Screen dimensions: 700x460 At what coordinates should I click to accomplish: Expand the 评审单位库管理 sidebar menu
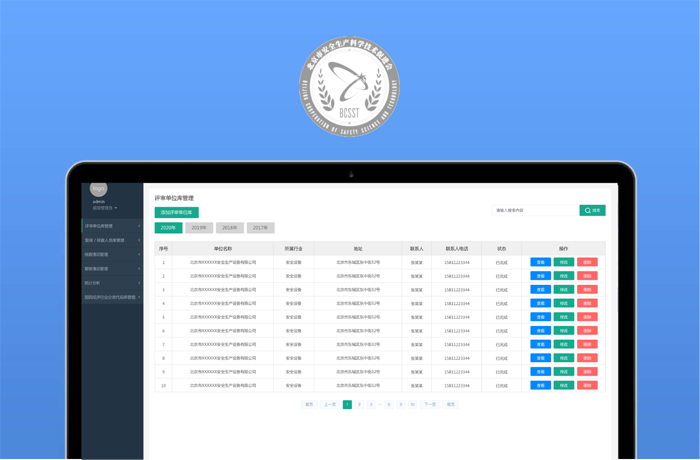pyautogui.click(x=112, y=226)
